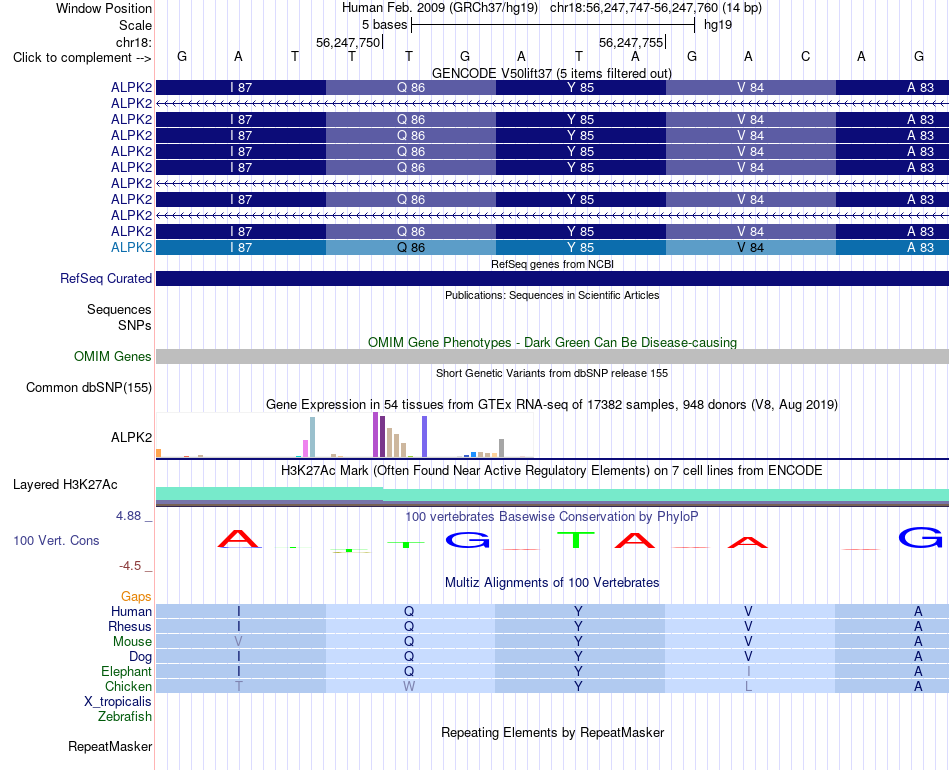This screenshot has width=950, height=770.
Task: Click the GTEx ALPK2 expression bar chart
Action: (x=345, y=435)
